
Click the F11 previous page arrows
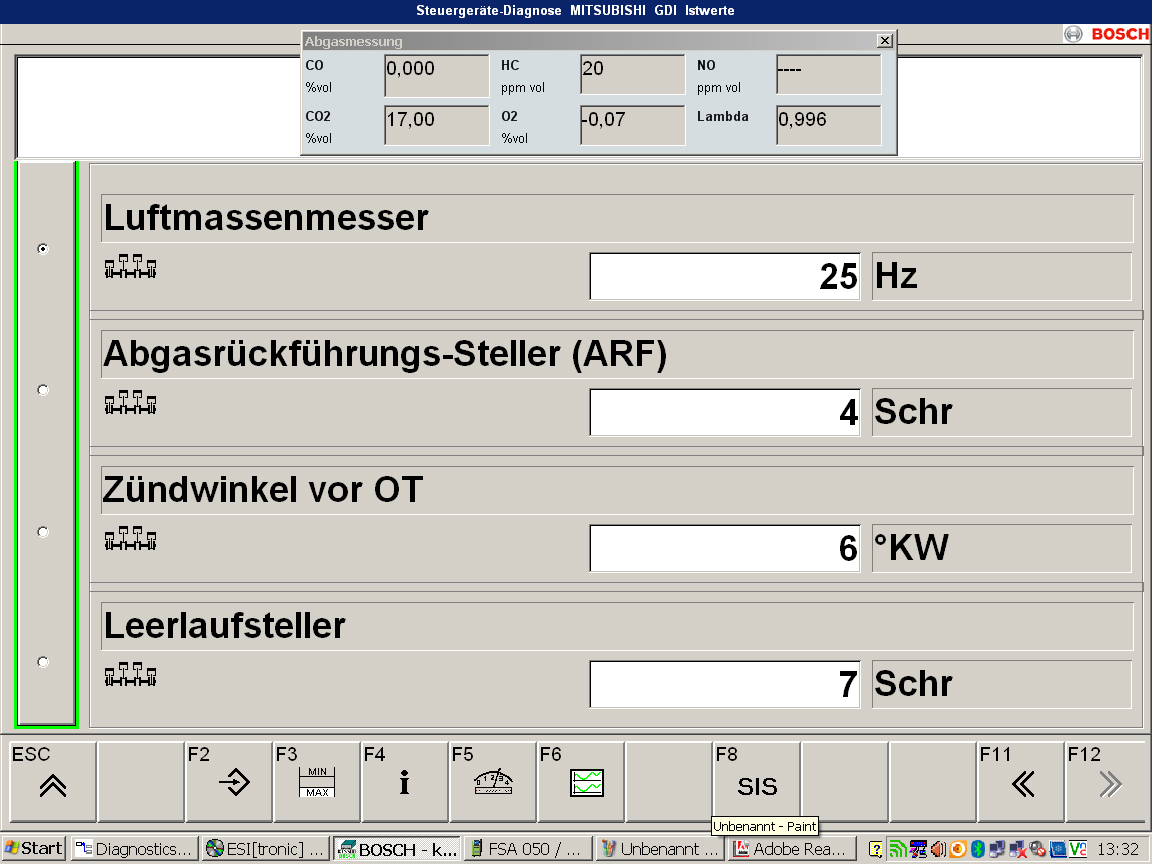coord(1020,782)
